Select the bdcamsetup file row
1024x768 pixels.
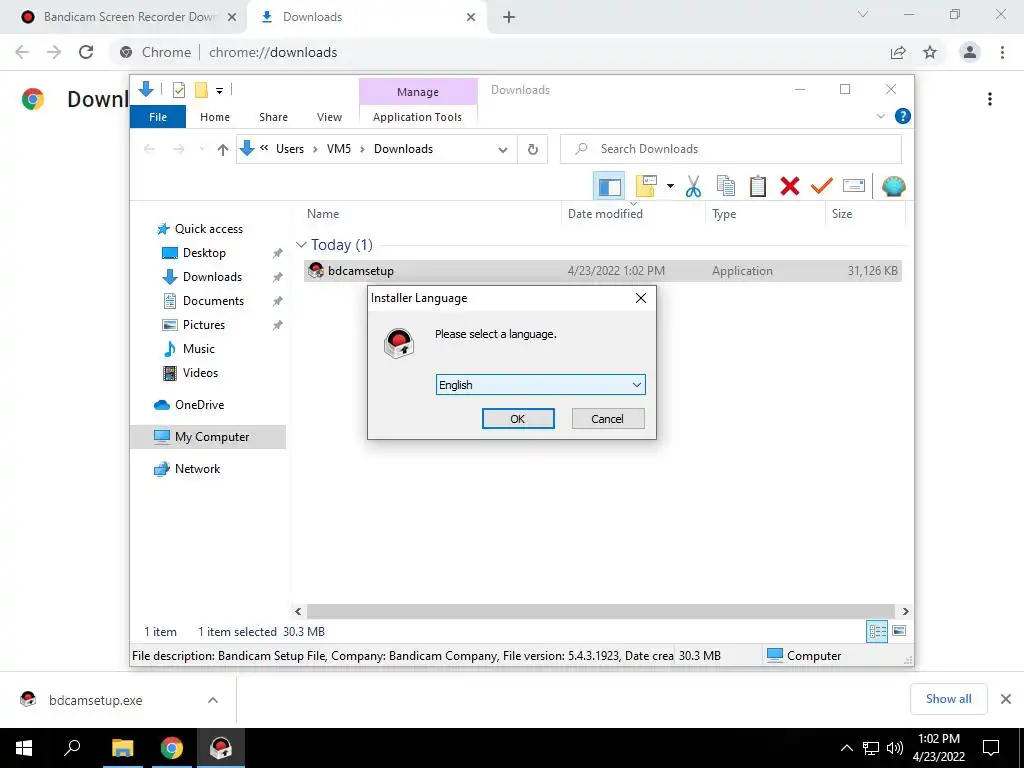602,270
